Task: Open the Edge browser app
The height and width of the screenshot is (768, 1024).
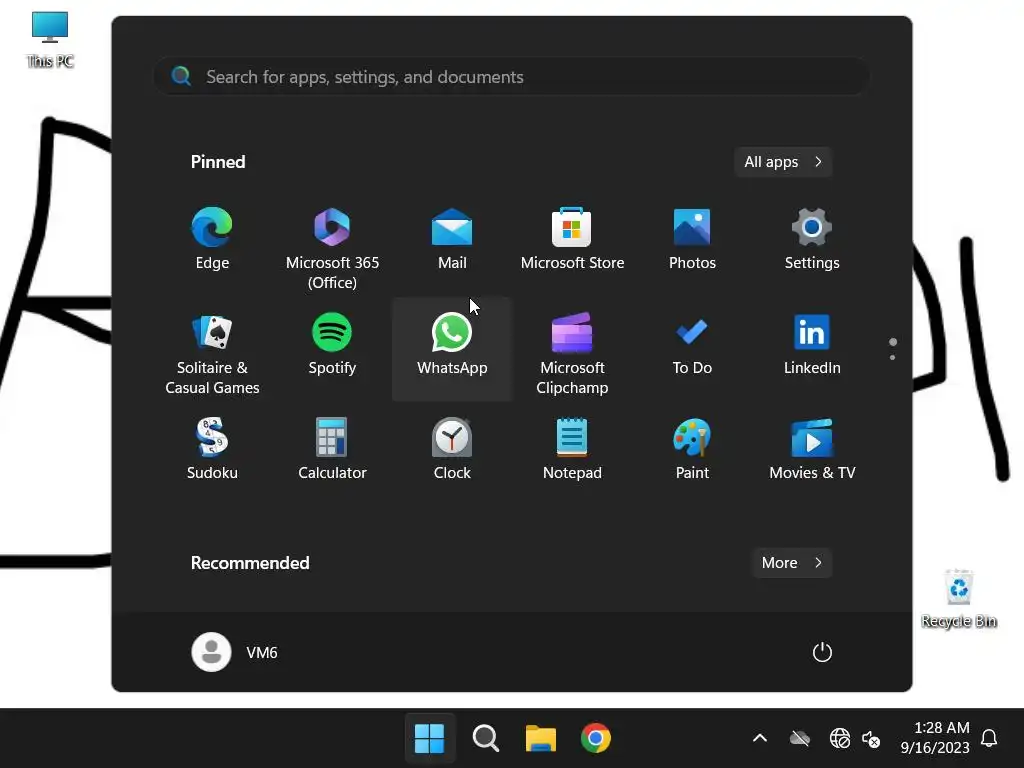Action: pyautogui.click(x=212, y=239)
